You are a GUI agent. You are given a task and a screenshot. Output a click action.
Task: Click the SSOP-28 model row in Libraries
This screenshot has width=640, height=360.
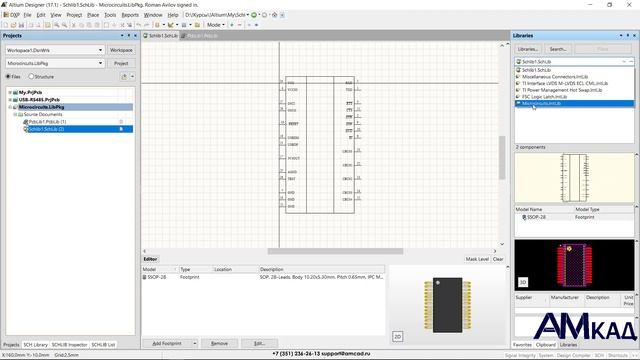tap(574, 217)
